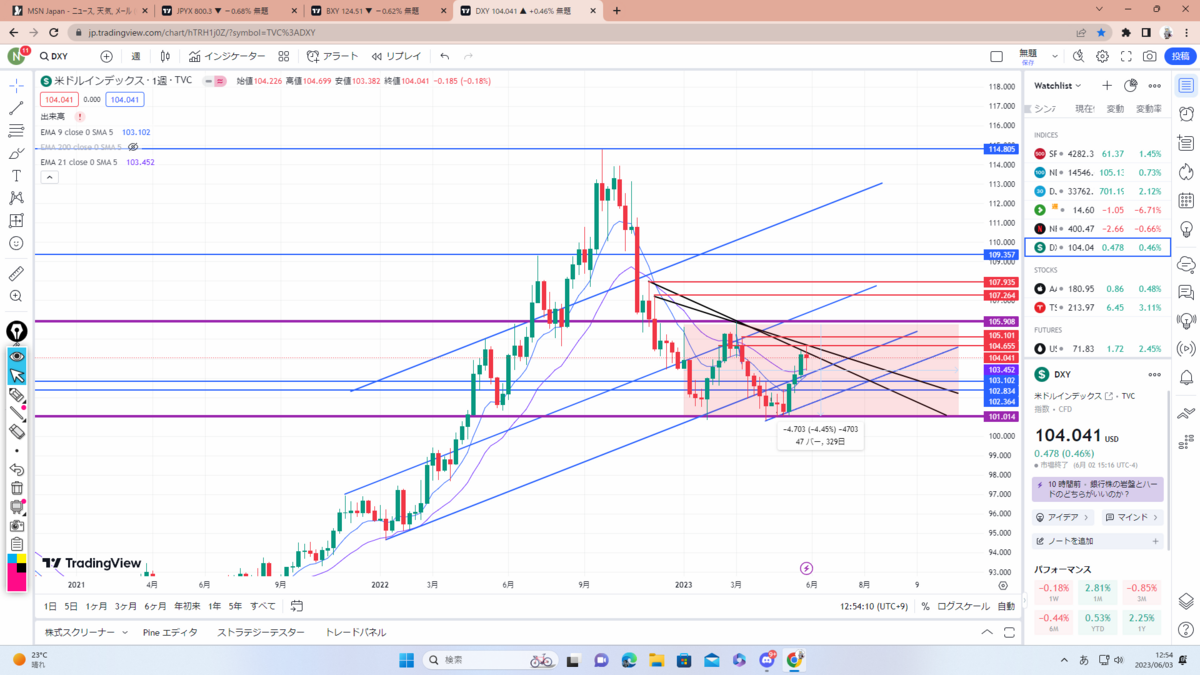Click the pen nib extension icon
This screenshot has width=1200, height=675.
tap(16, 332)
